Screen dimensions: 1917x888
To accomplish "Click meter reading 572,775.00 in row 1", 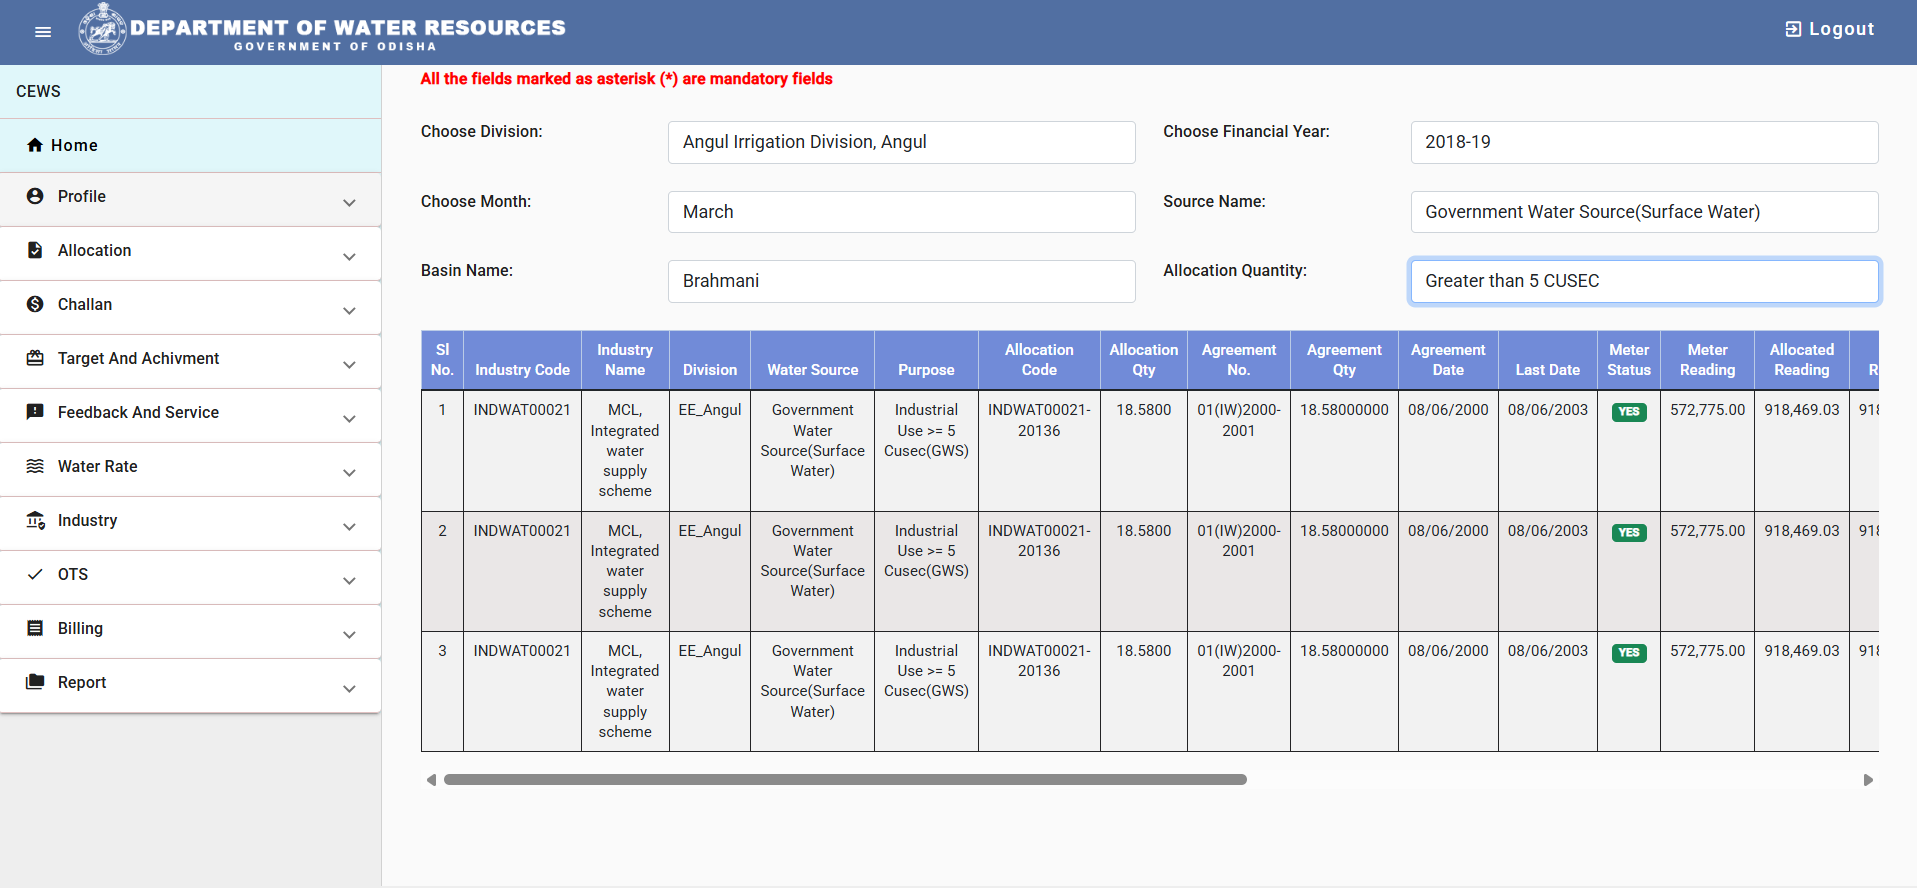I will (x=1707, y=410).
